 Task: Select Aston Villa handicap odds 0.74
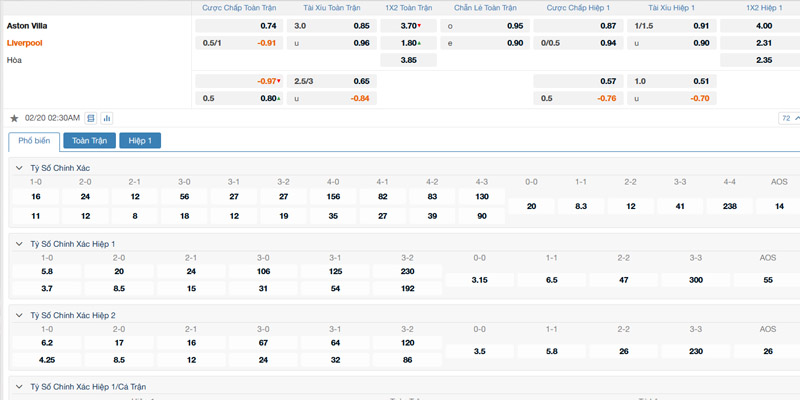pyautogui.click(x=239, y=26)
